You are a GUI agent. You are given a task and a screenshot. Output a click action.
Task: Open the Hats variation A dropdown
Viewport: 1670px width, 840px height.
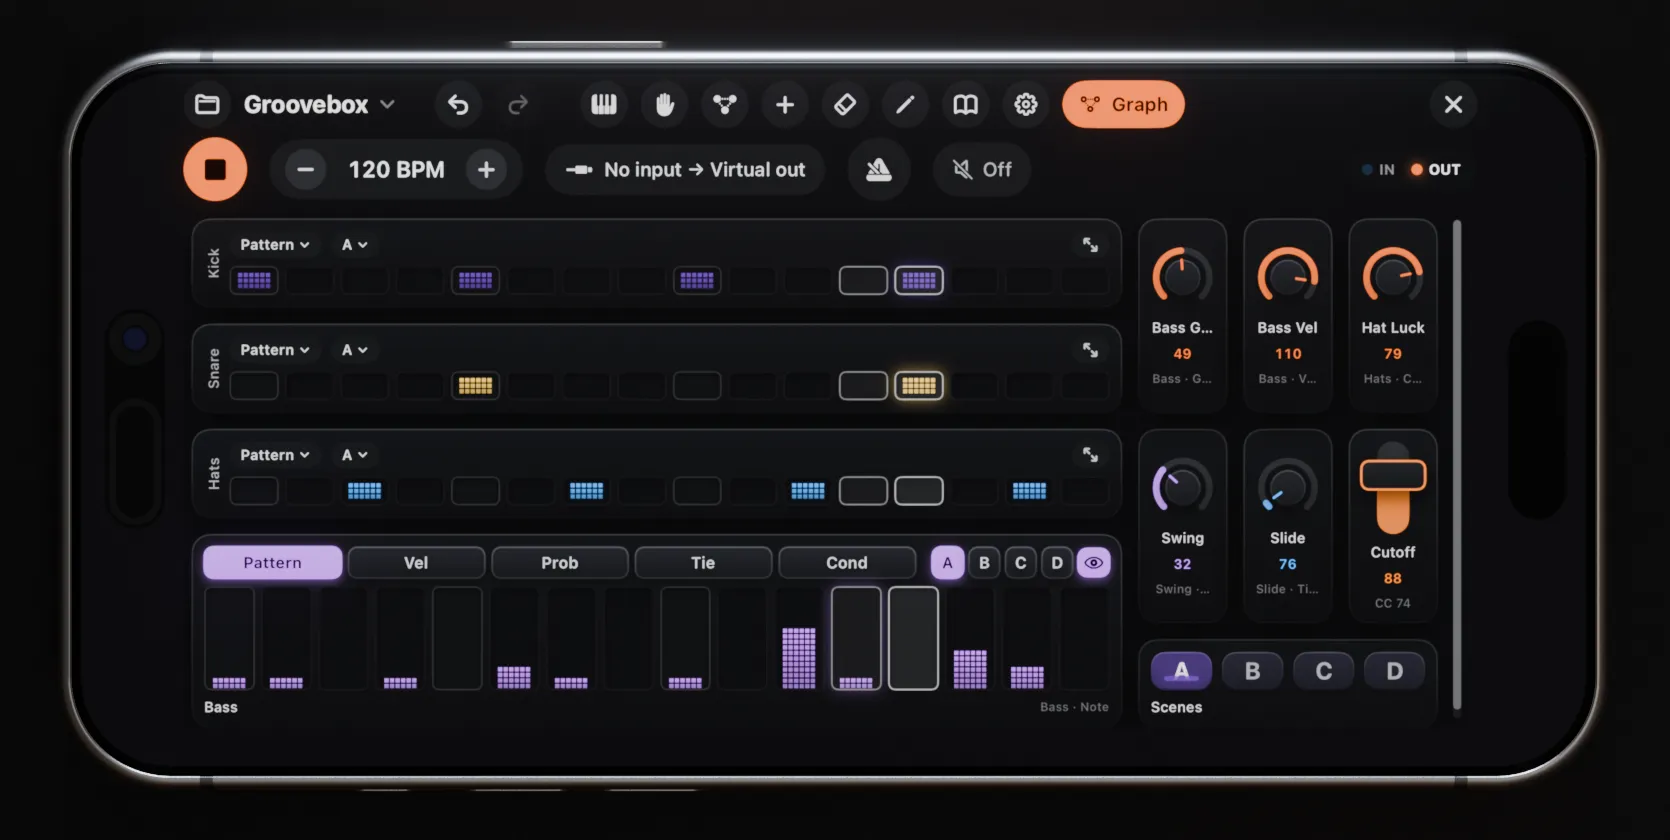point(355,455)
